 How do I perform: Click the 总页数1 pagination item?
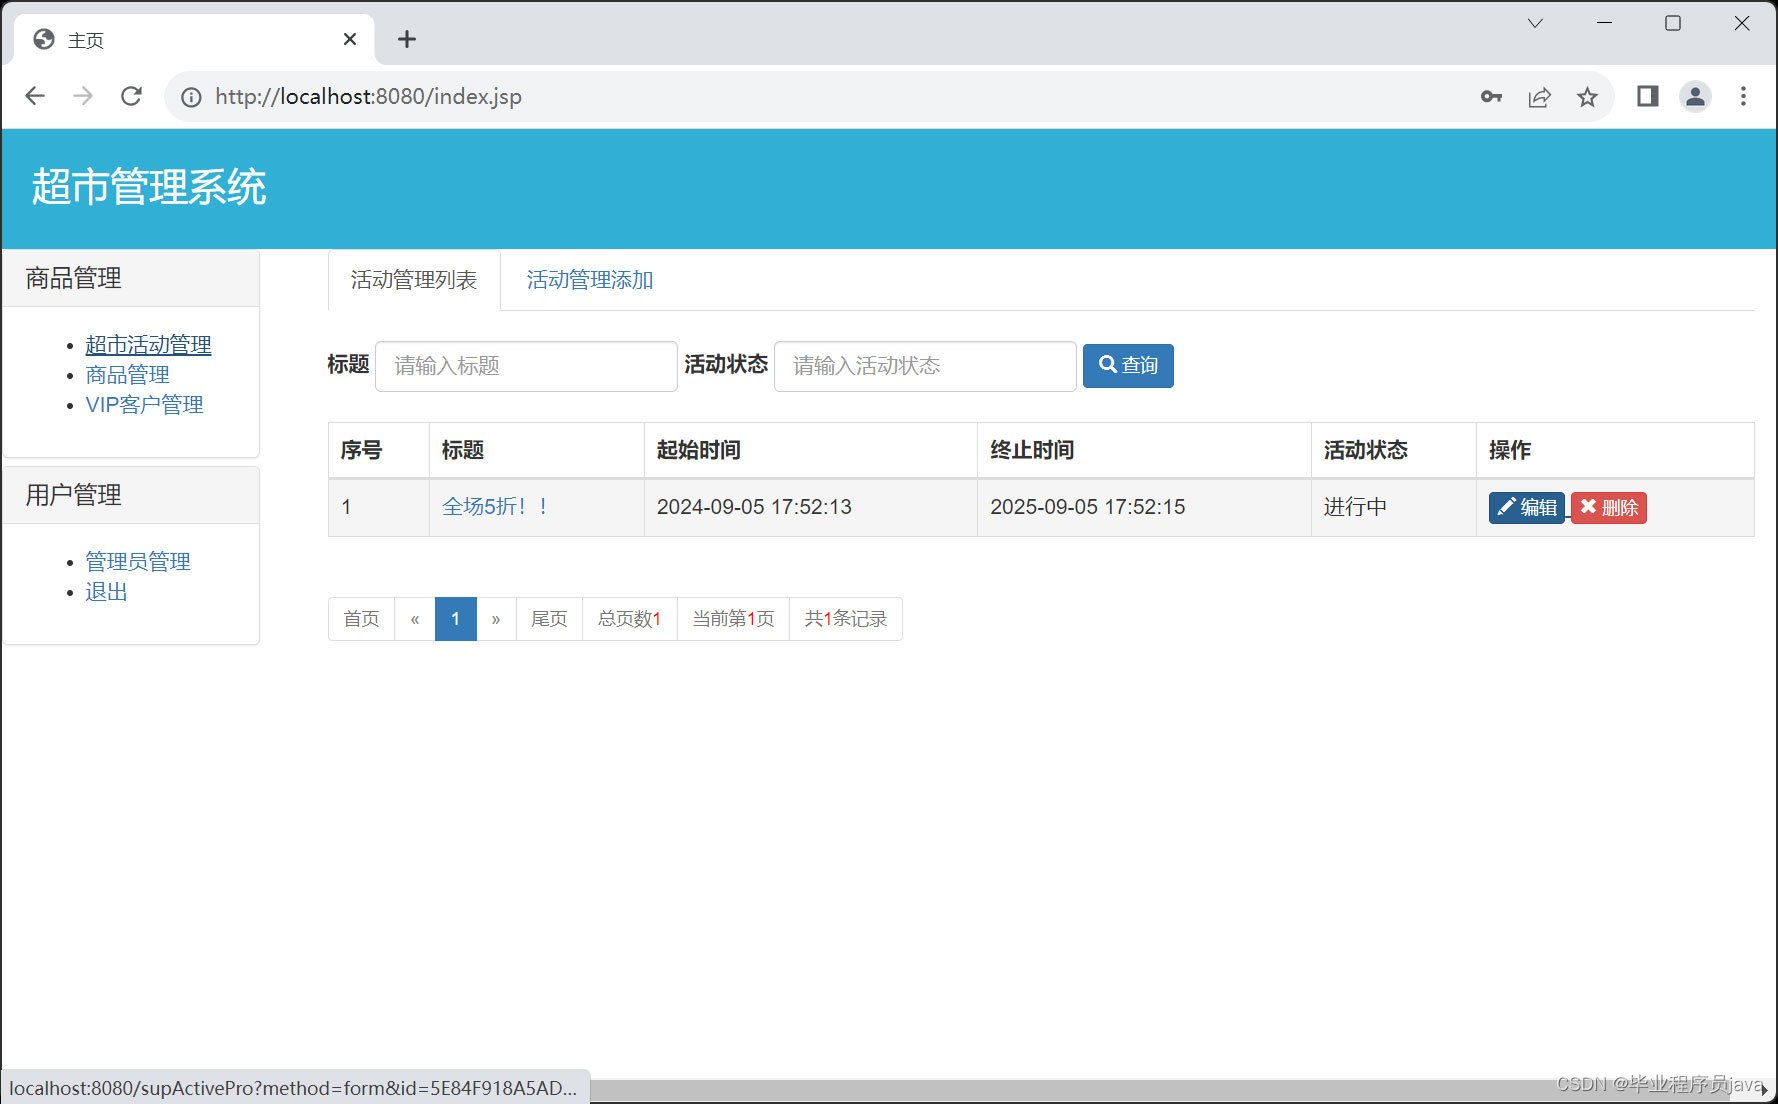pyautogui.click(x=630, y=619)
